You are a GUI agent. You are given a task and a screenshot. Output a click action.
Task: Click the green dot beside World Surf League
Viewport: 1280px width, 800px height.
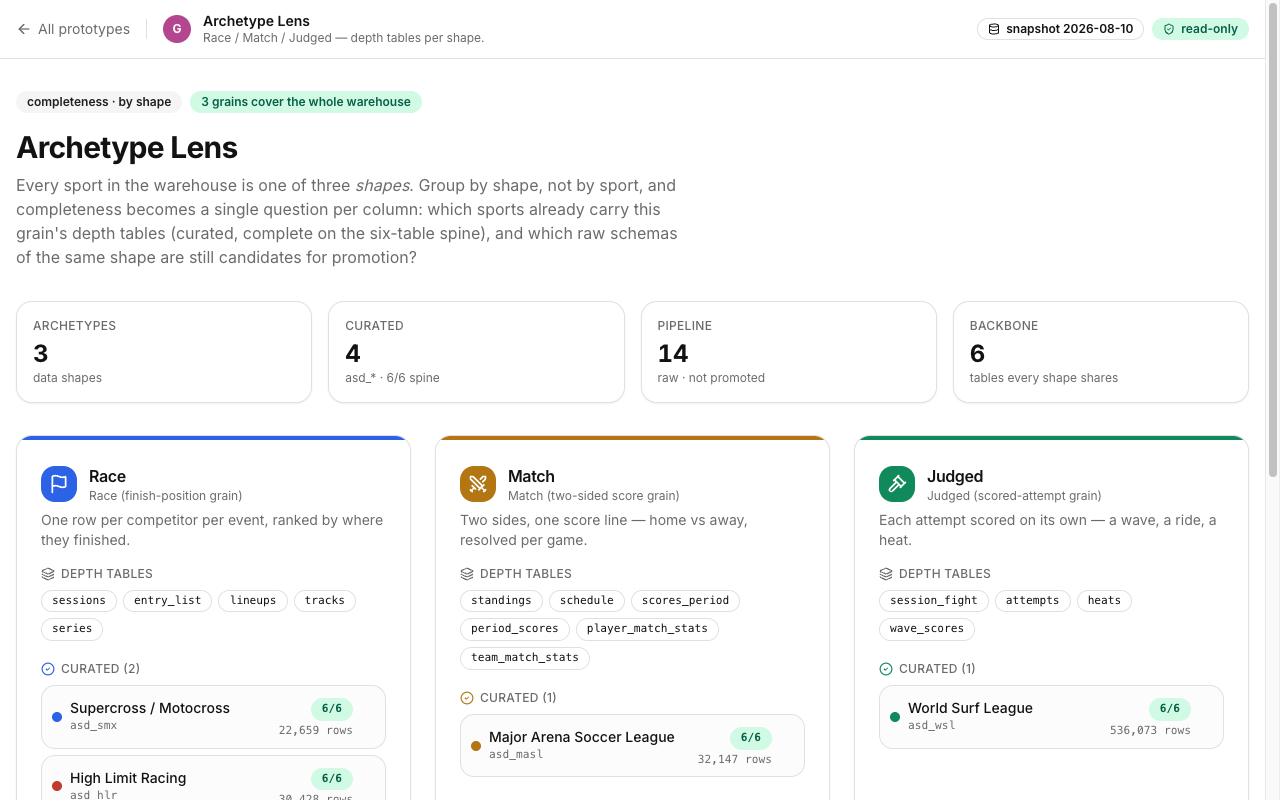pyautogui.click(x=895, y=717)
